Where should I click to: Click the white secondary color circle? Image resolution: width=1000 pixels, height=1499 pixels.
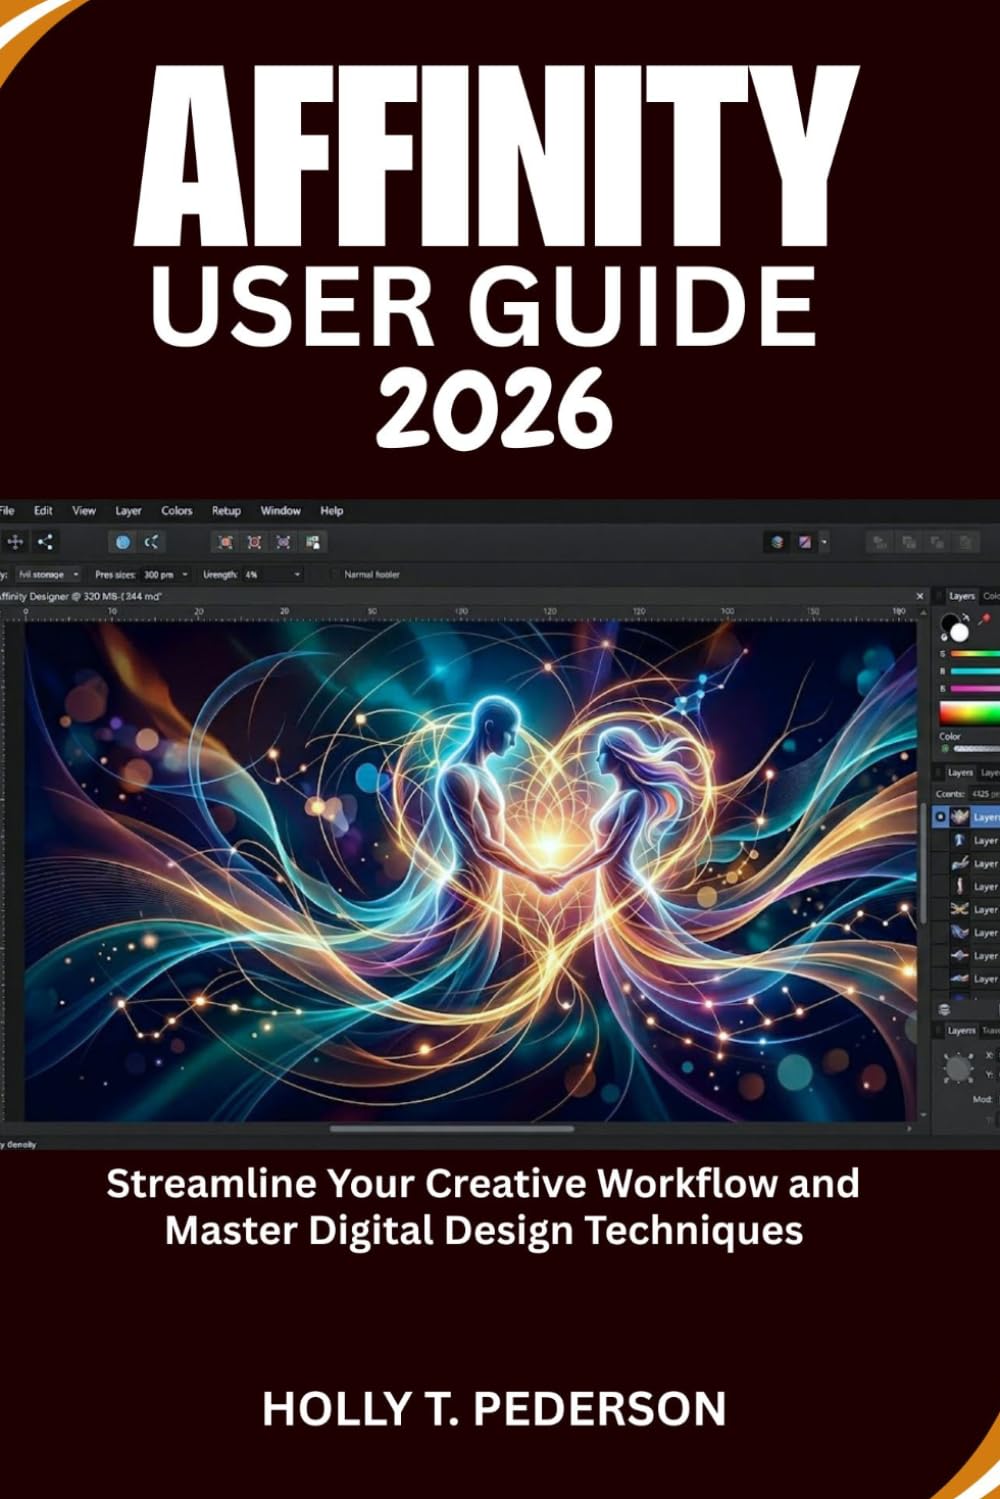click(x=960, y=632)
